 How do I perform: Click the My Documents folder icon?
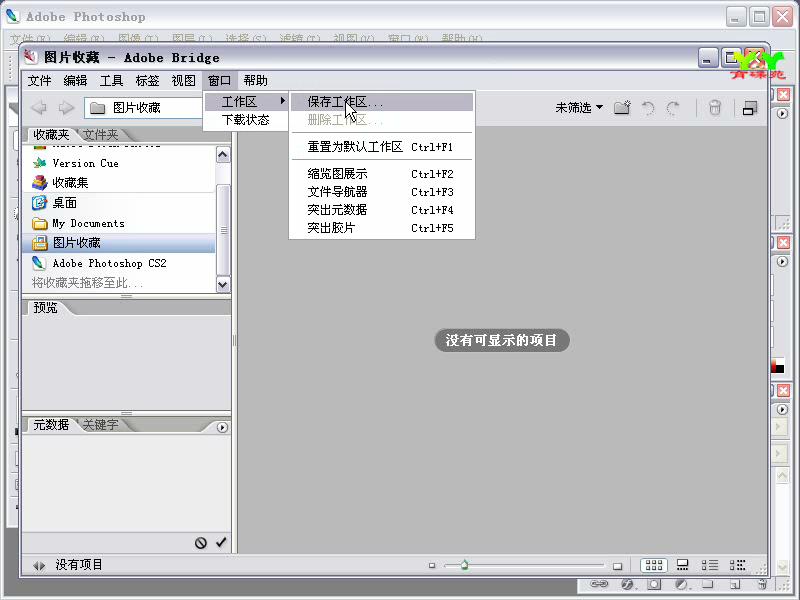click(39, 223)
